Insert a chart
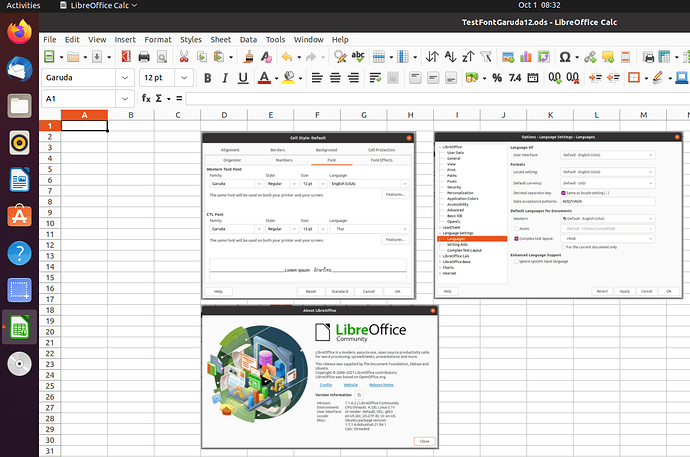 (x=526, y=57)
